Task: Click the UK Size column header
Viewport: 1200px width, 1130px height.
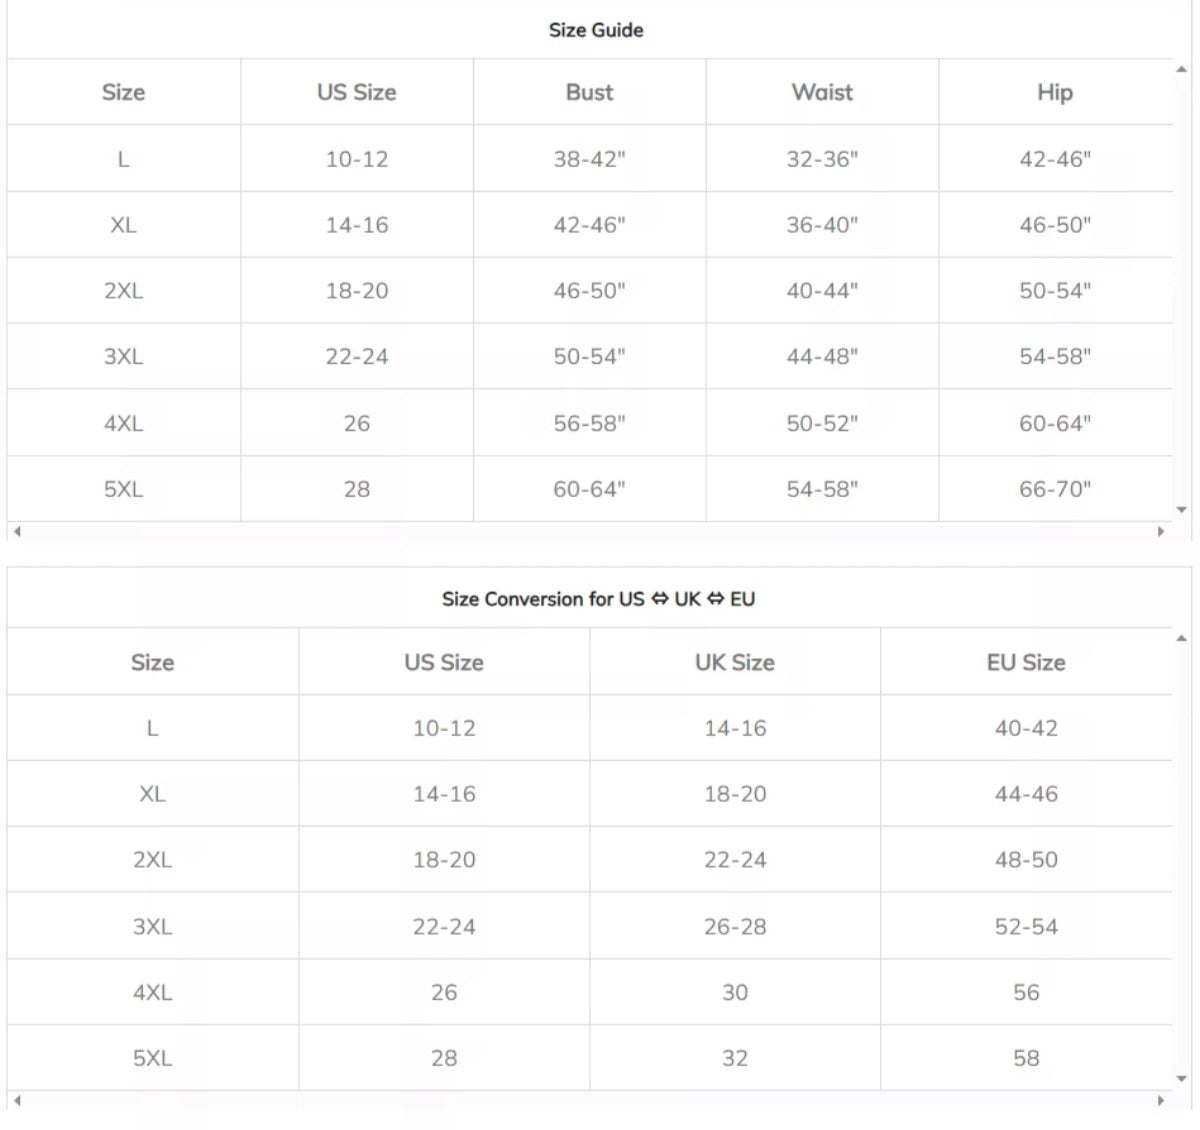Action: [x=735, y=662]
